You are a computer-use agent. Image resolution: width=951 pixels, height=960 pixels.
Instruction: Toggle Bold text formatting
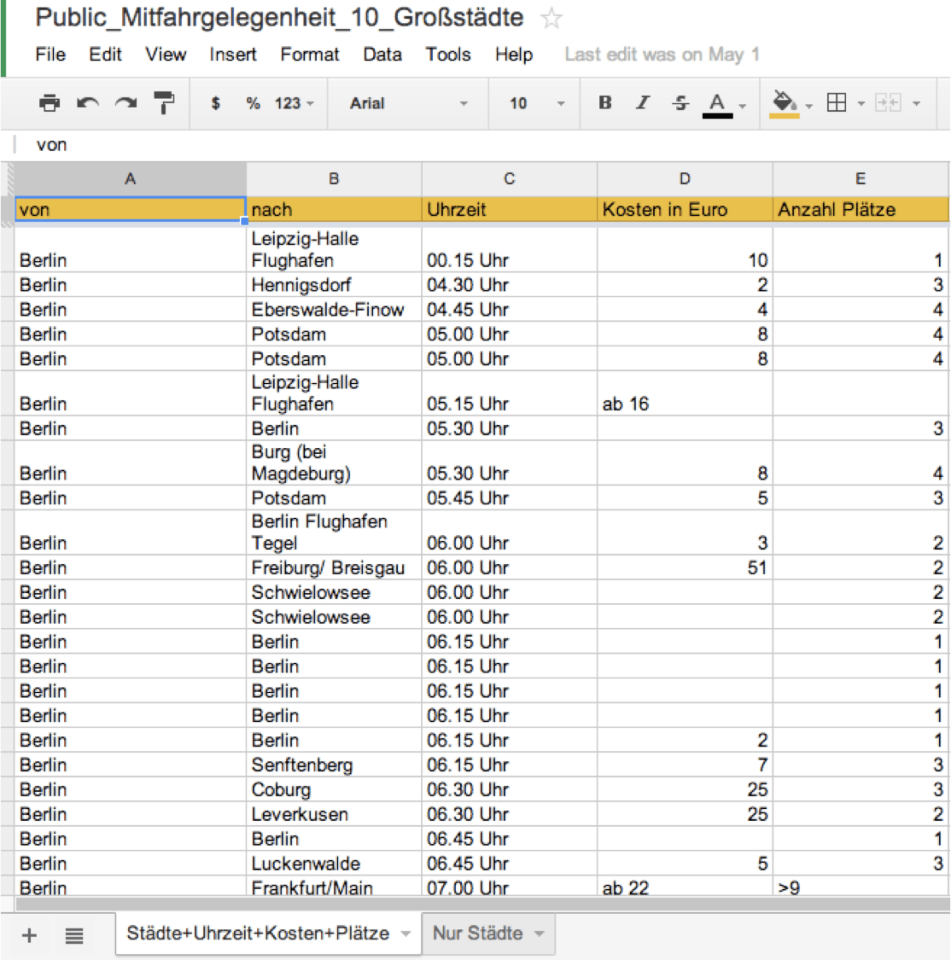(605, 103)
